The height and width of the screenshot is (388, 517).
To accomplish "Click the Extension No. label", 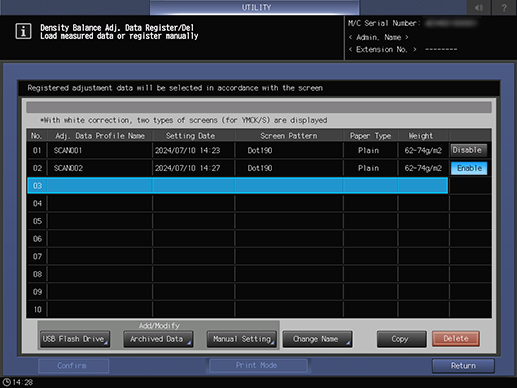I will (x=382, y=50).
